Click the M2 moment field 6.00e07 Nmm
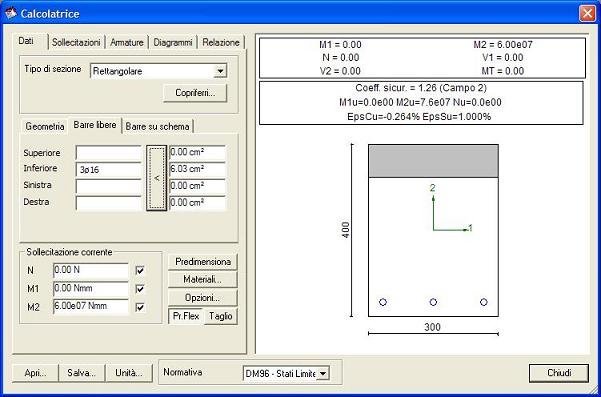Image resolution: width=601 pixels, height=397 pixels. (91, 307)
